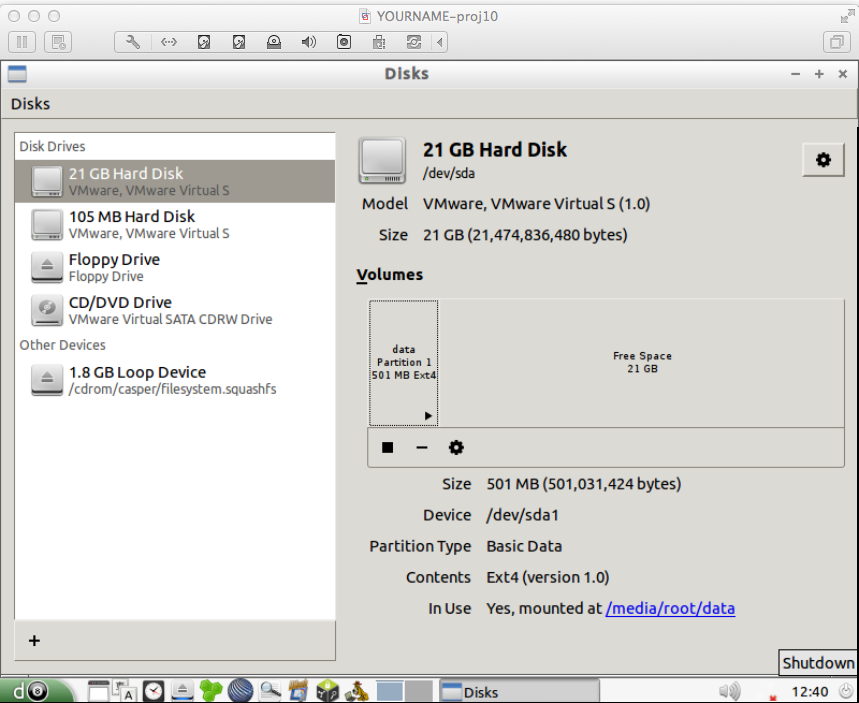Open the clock application in taskbar
The width and height of the screenshot is (859, 703).
coord(153,691)
